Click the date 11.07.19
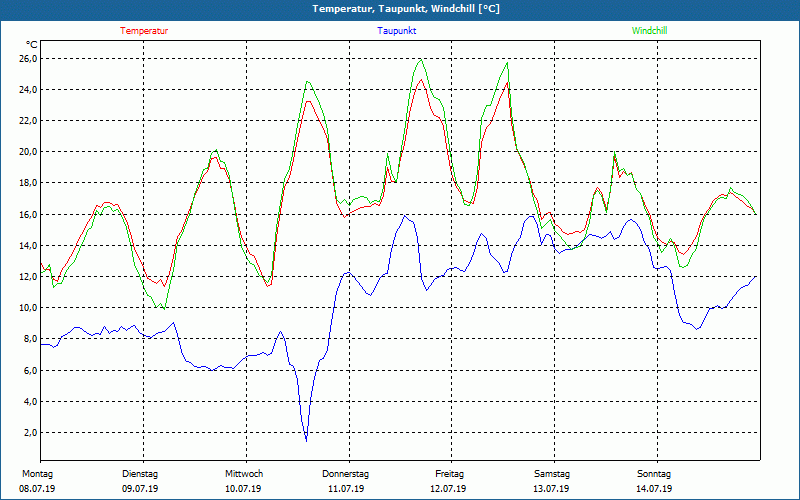The height and width of the screenshot is (500, 800). click(346, 489)
